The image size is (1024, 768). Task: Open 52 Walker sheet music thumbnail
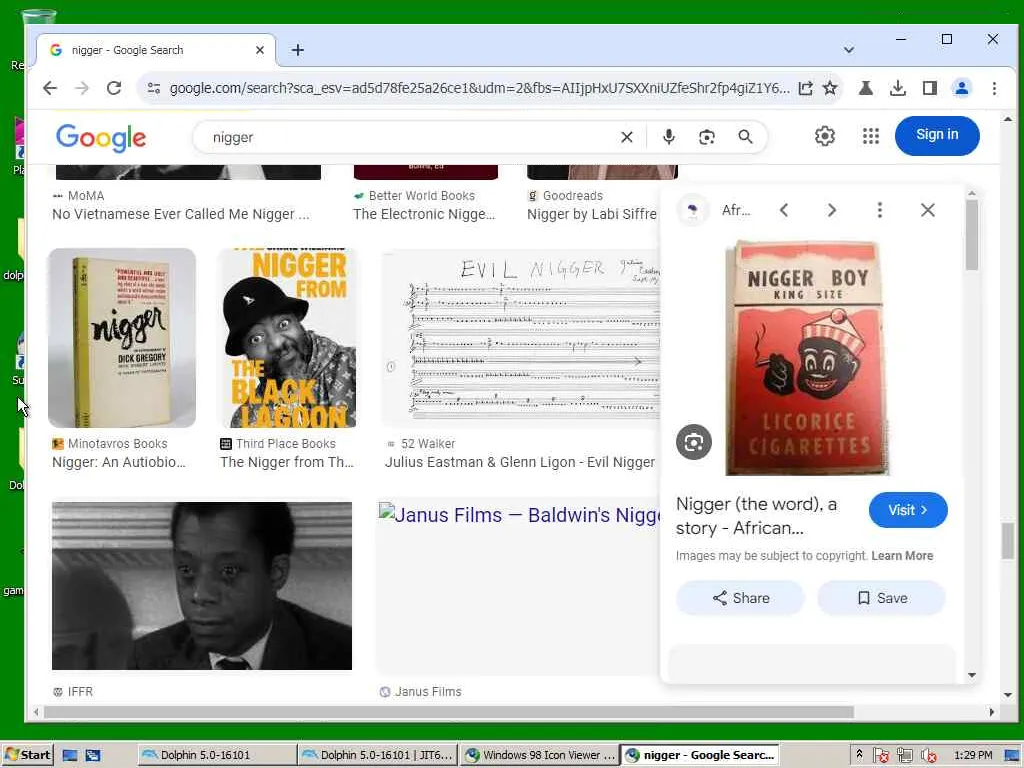pos(521,338)
